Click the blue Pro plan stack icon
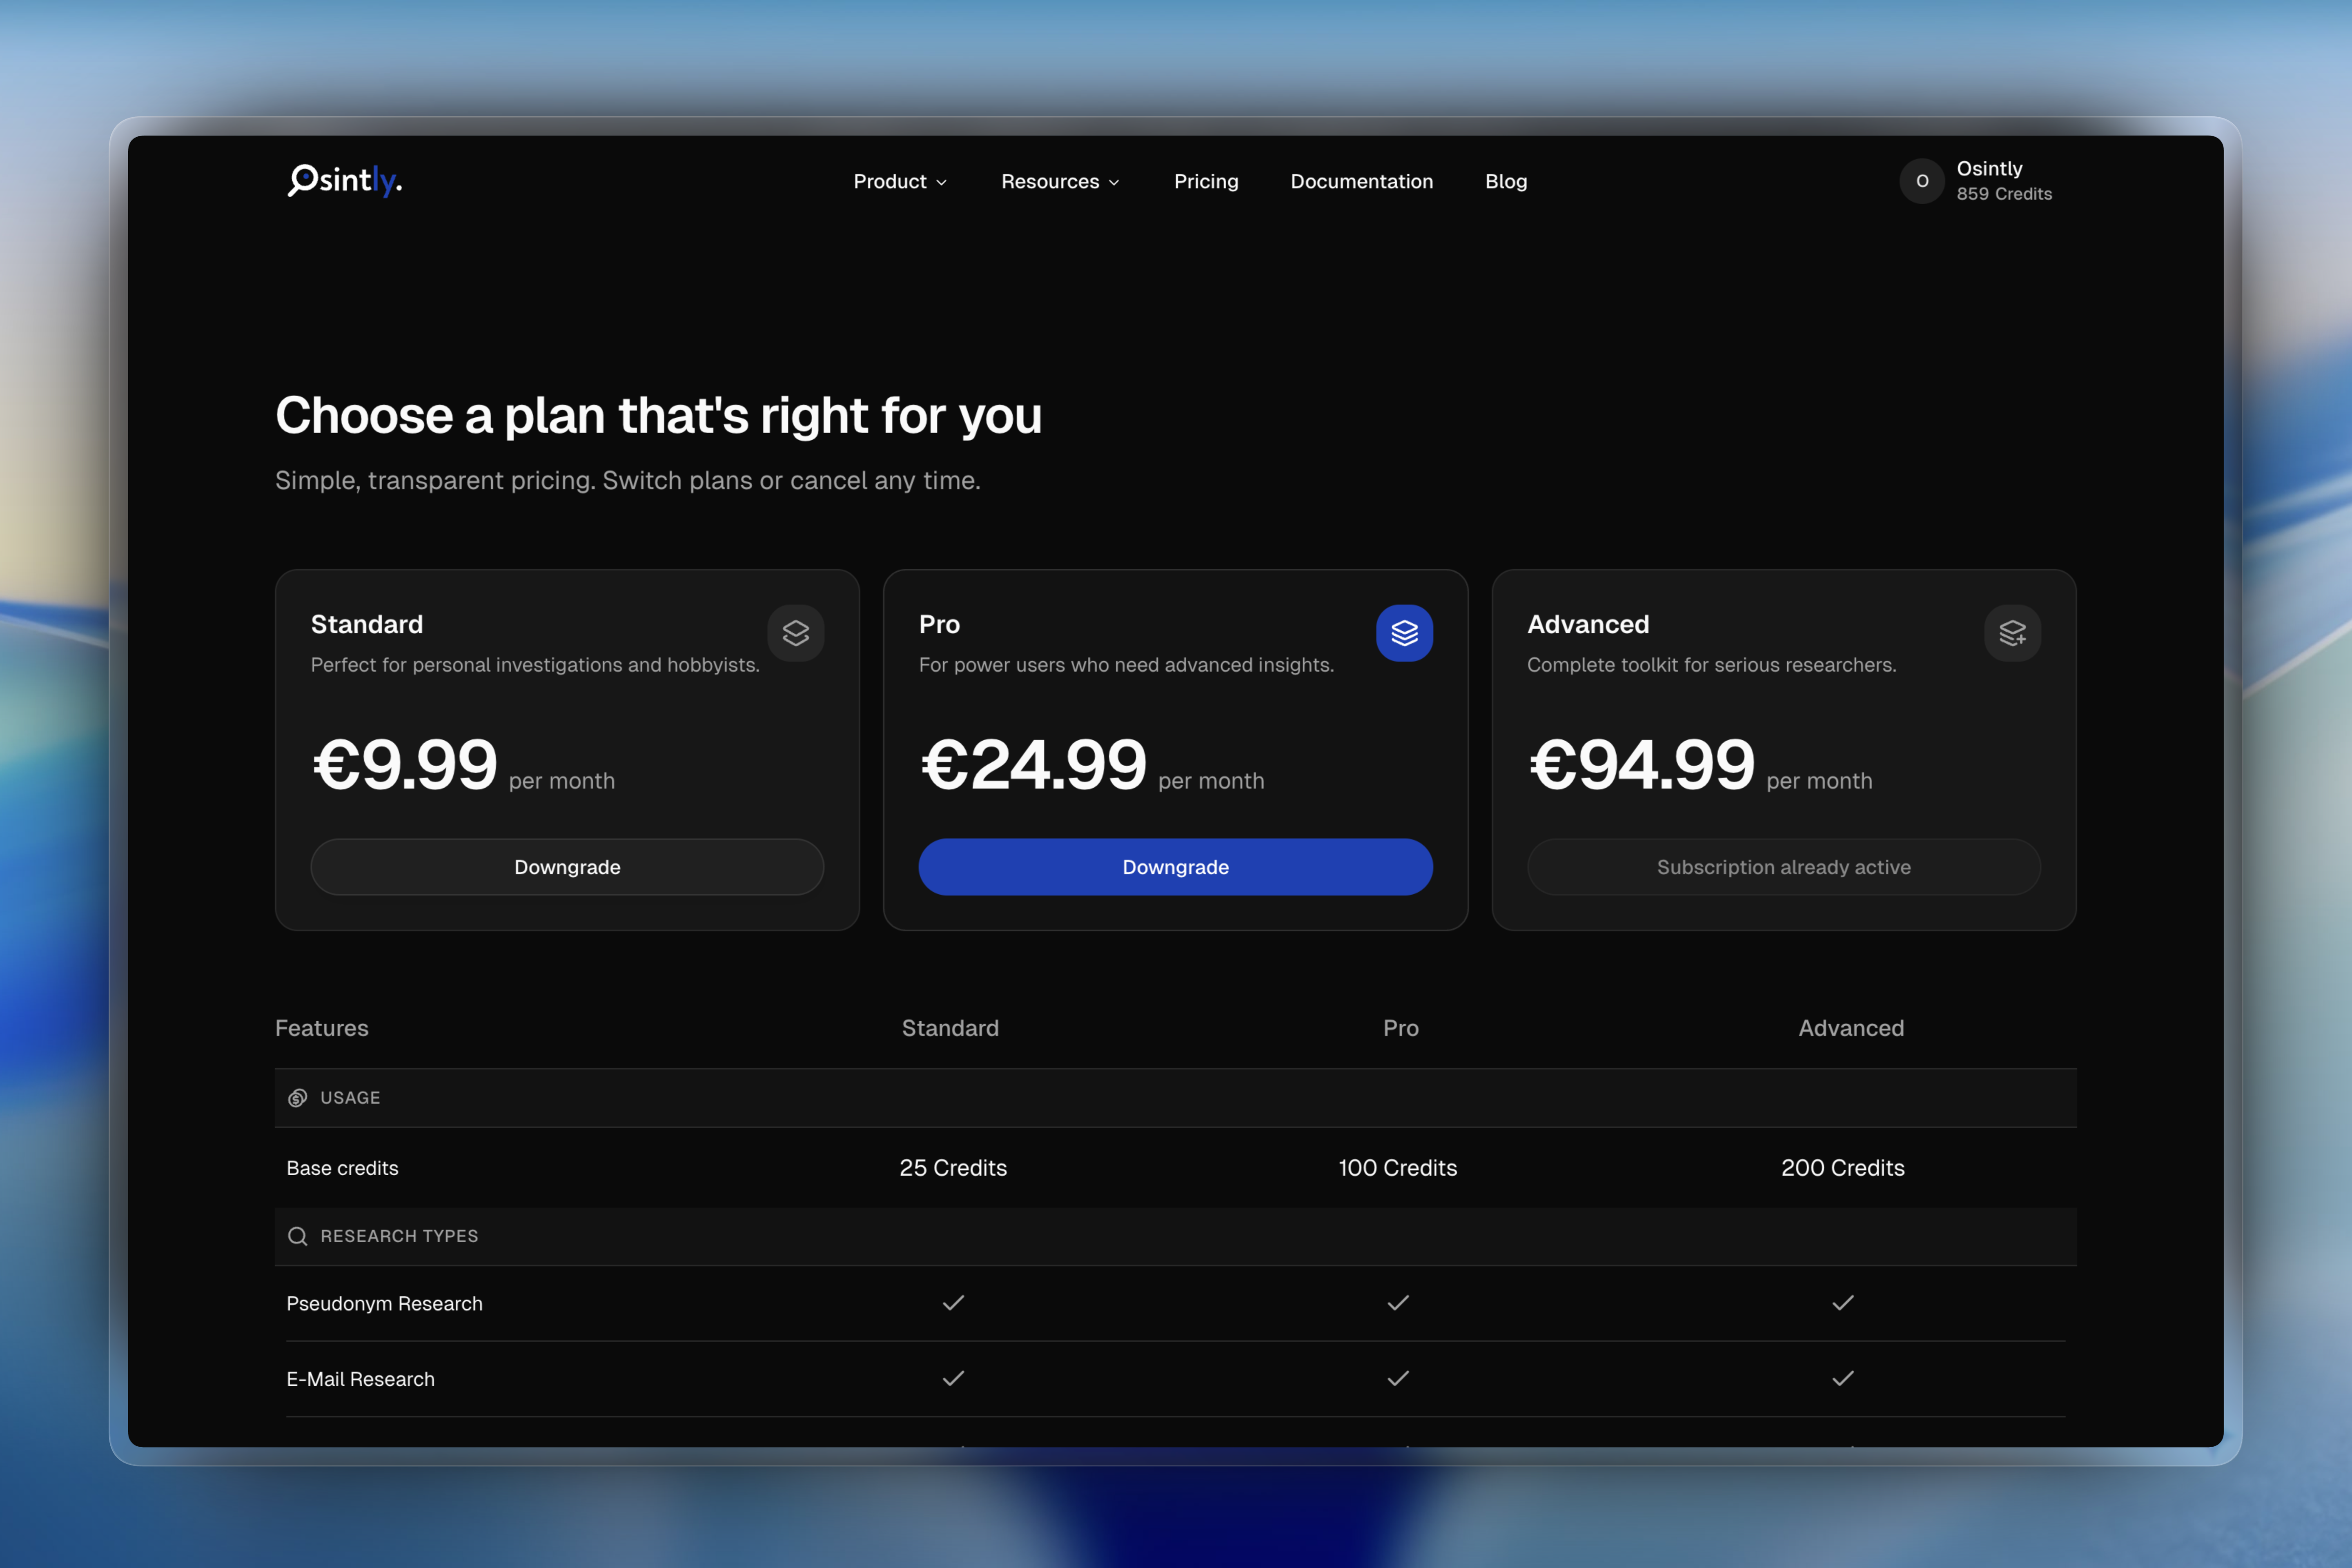2352x1568 pixels. click(x=1404, y=633)
